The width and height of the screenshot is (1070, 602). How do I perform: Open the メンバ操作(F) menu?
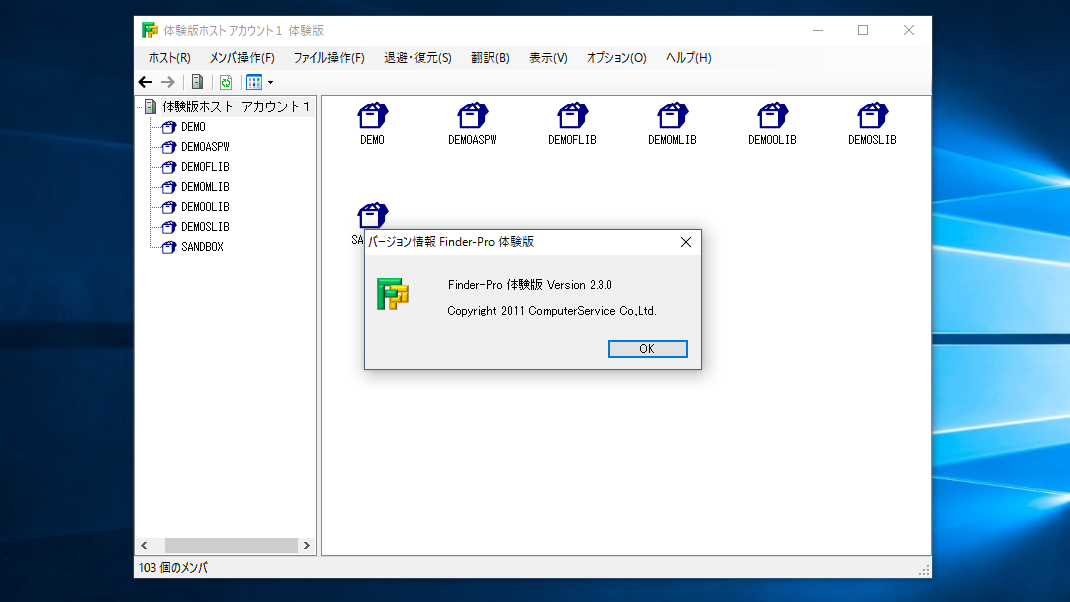[242, 58]
